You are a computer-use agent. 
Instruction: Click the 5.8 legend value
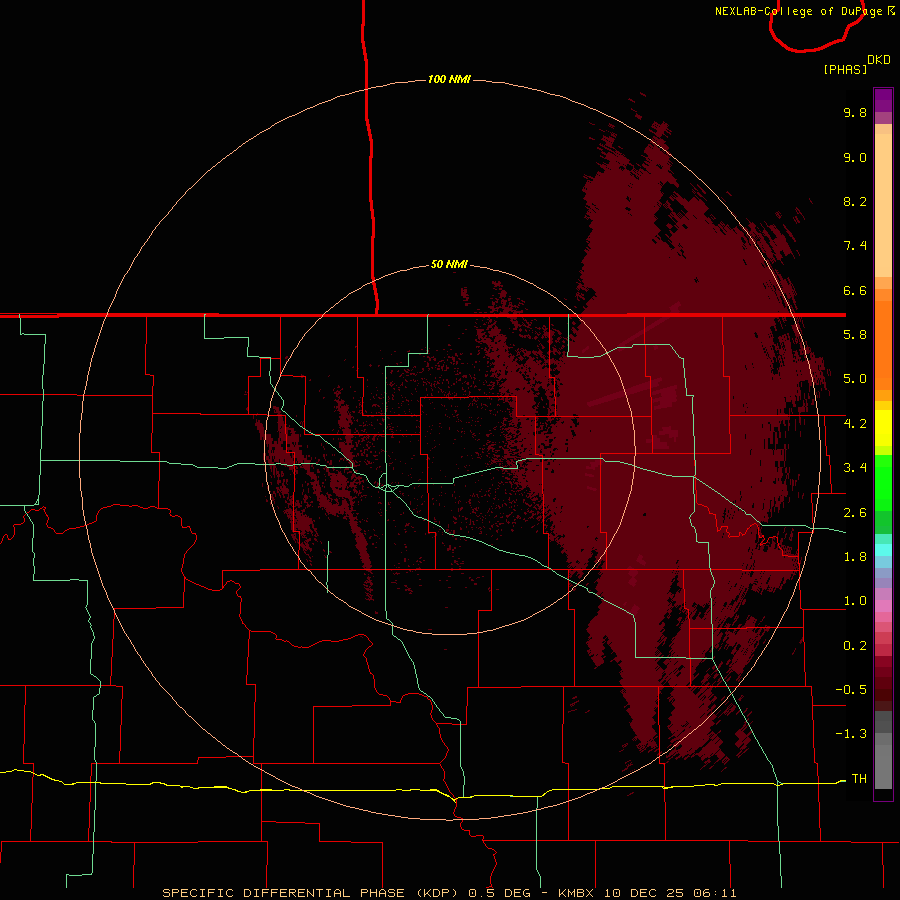coord(855,335)
